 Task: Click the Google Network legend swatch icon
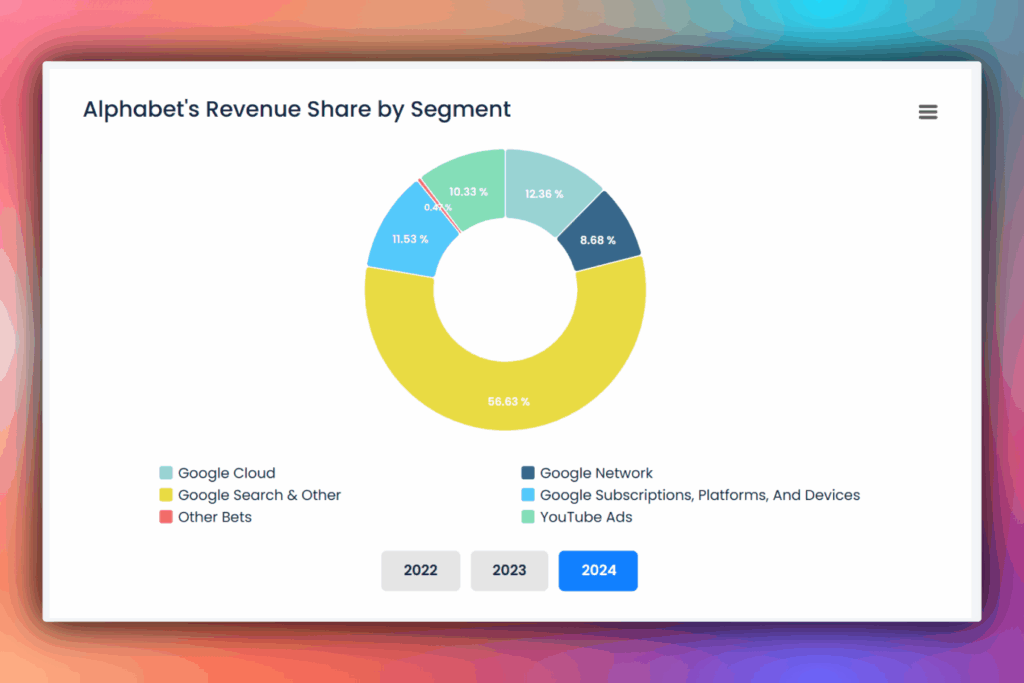[528, 472]
